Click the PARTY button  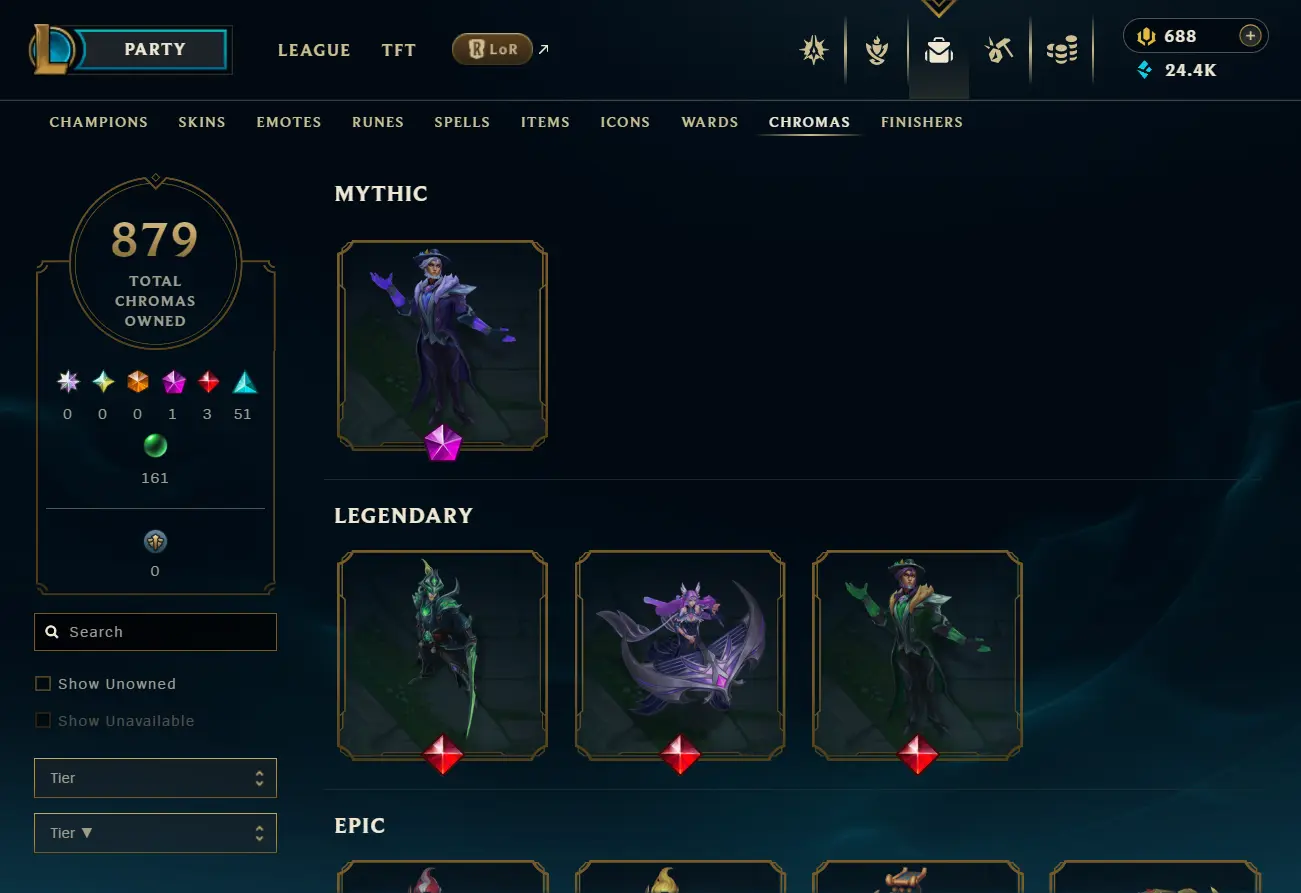coord(153,49)
